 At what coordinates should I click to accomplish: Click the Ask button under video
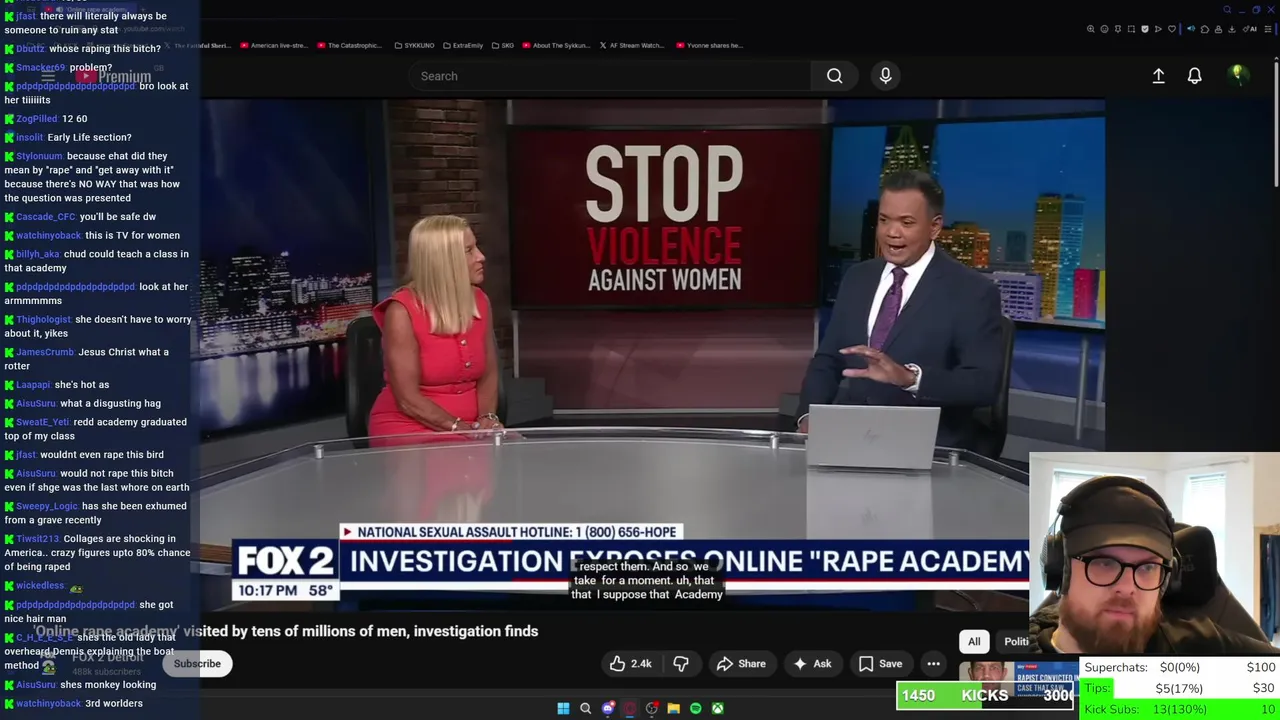tap(812, 664)
